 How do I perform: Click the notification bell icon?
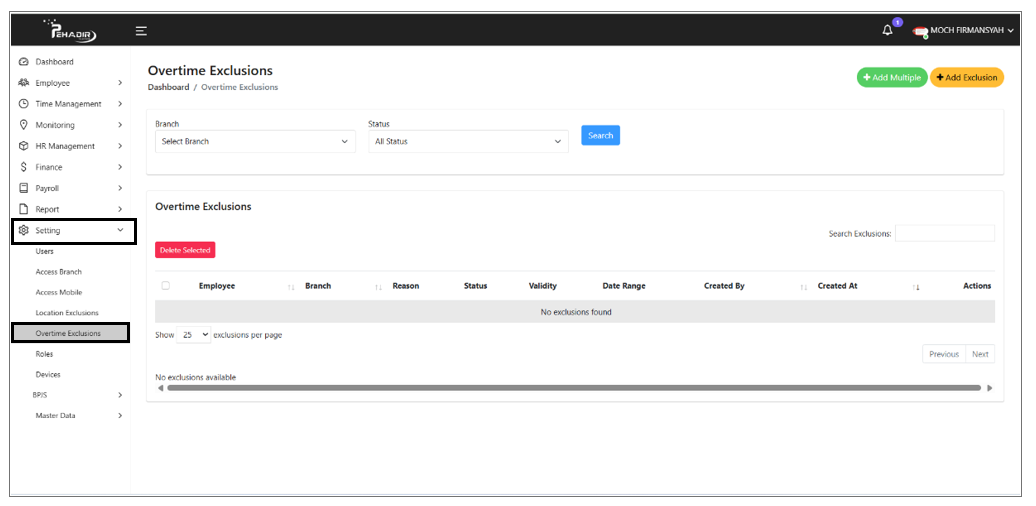coord(887,31)
